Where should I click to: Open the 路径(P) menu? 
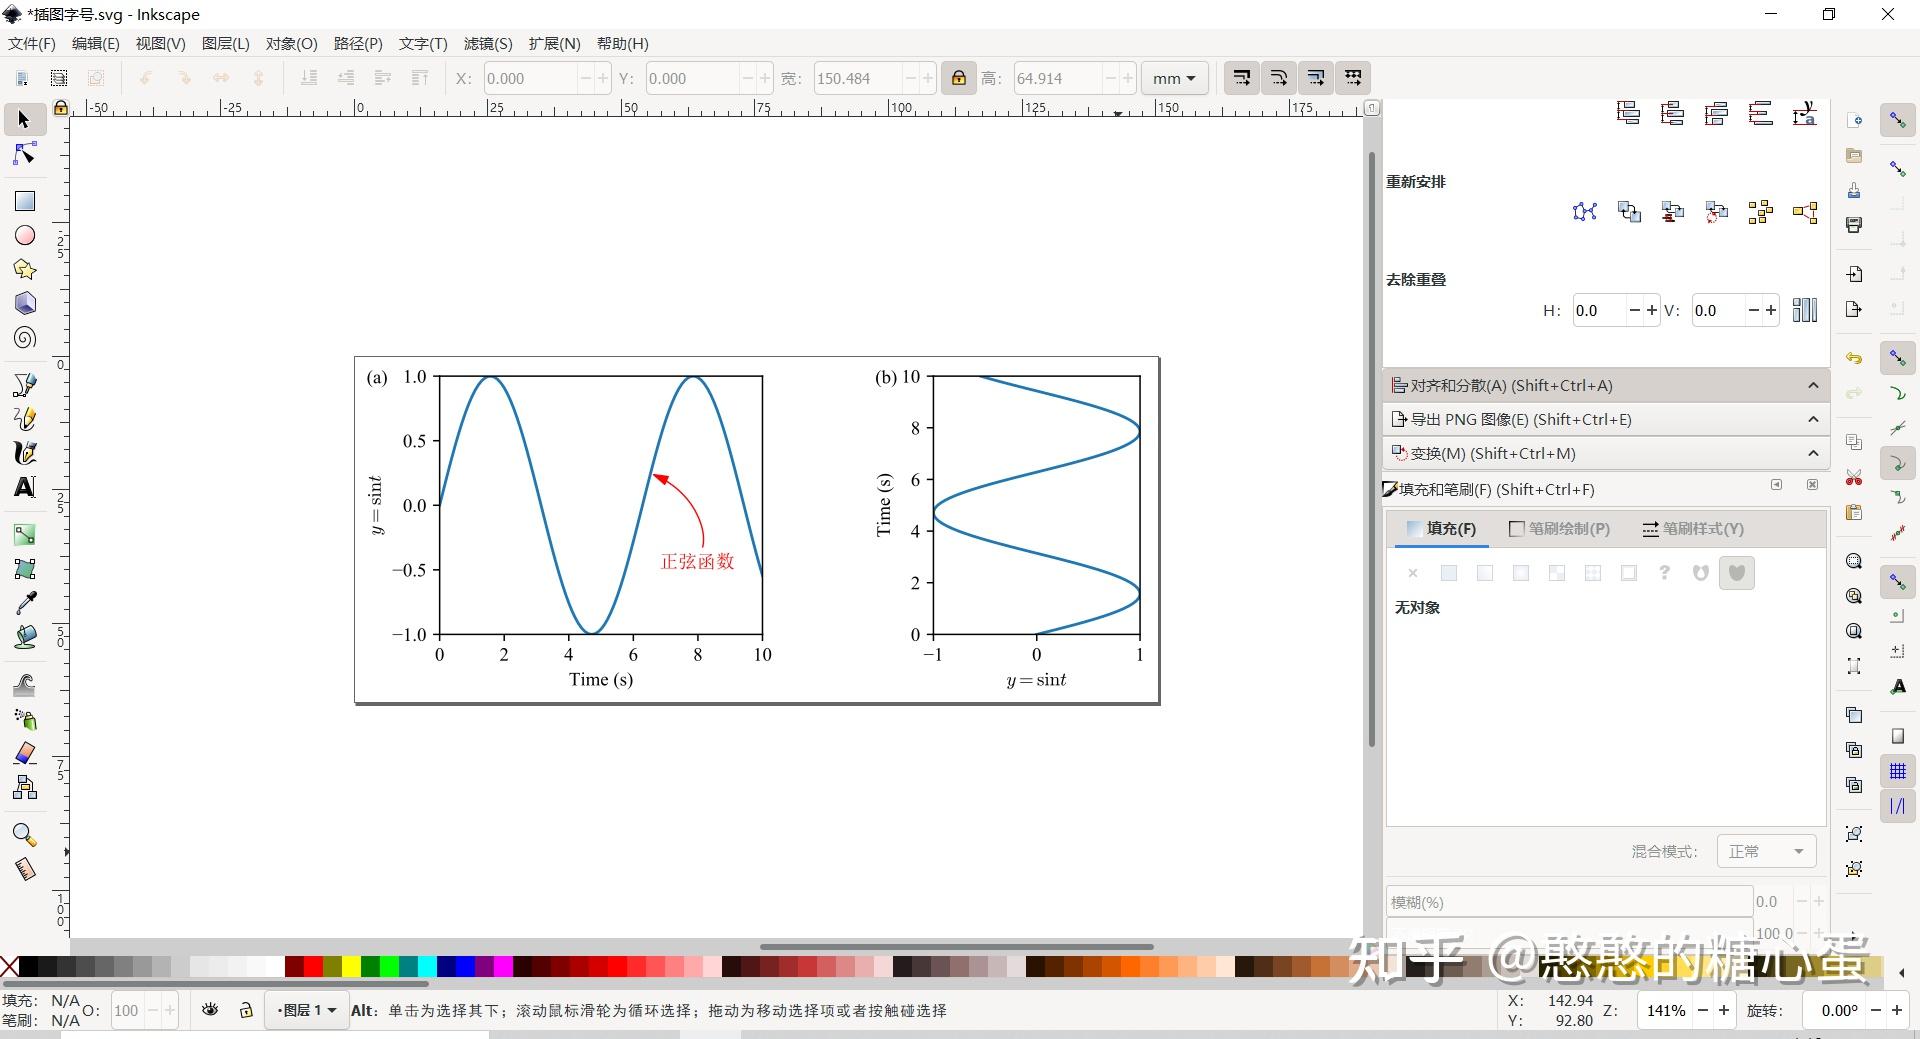click(357, 43)
